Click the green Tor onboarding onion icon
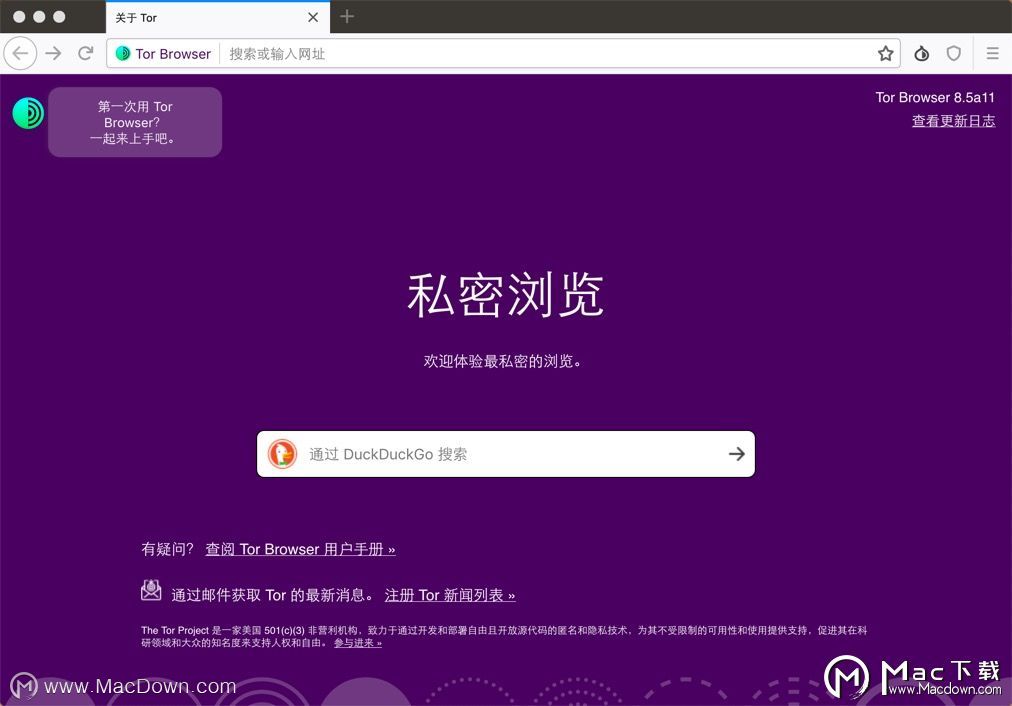This screenshot has height=706, width=1012. tap(28, 113)
